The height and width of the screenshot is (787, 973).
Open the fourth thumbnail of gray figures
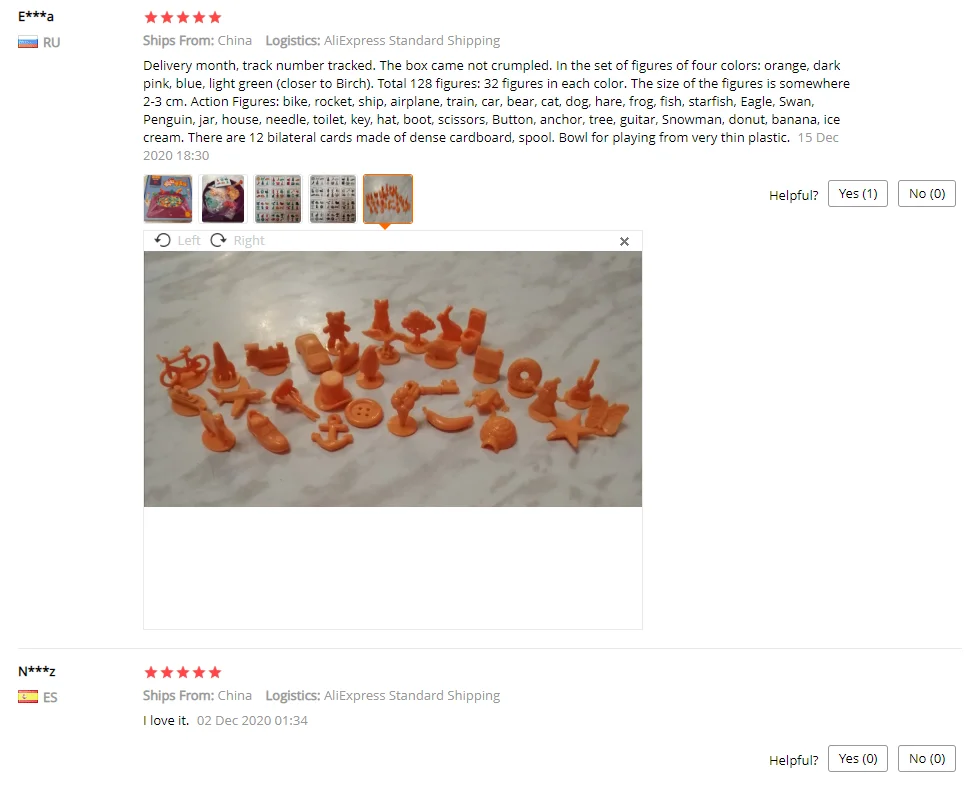[x=333, y=199]
